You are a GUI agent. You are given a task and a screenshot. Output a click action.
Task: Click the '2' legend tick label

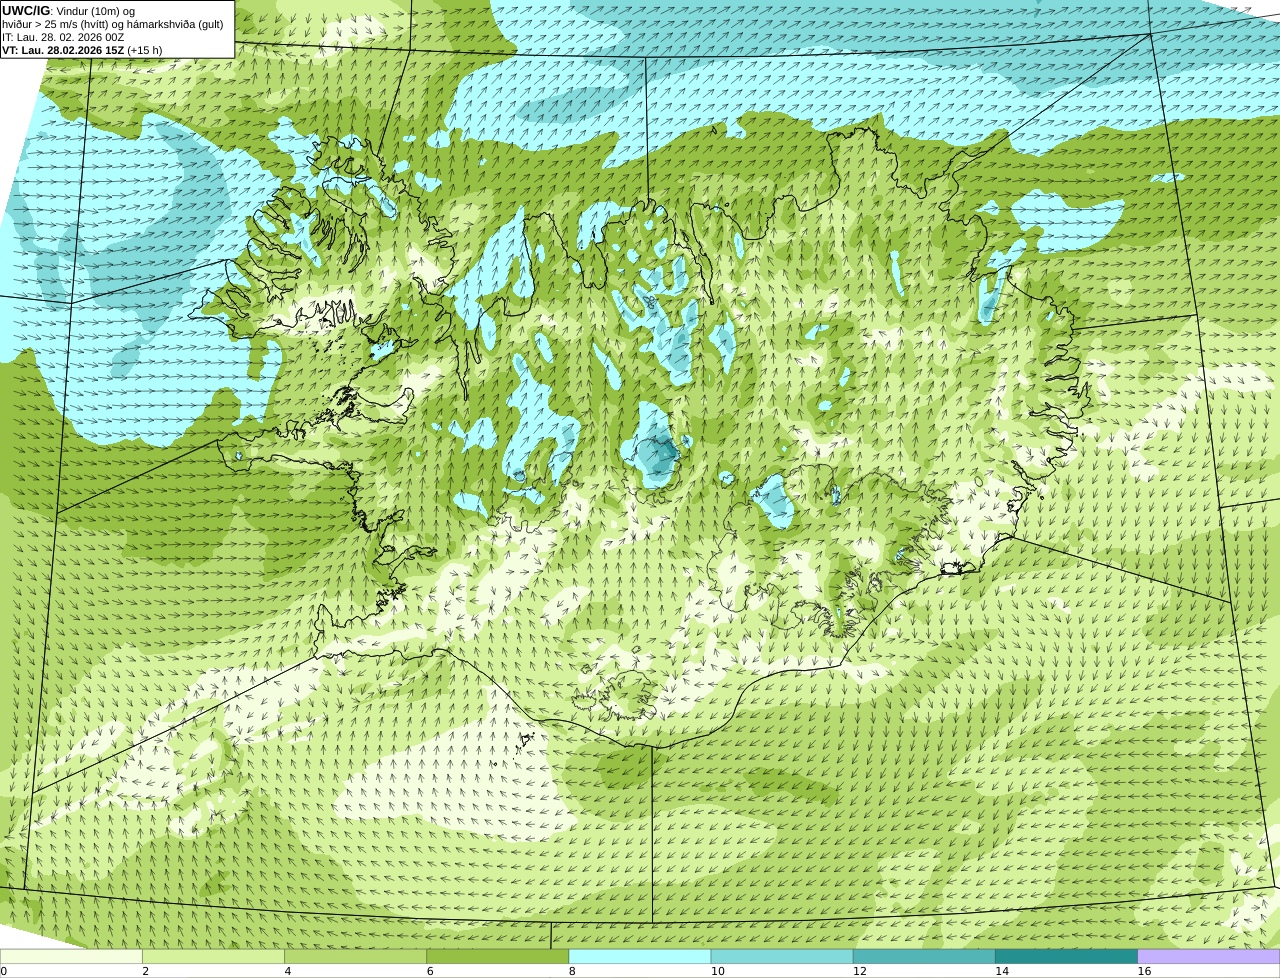click(x=145, y=971)
